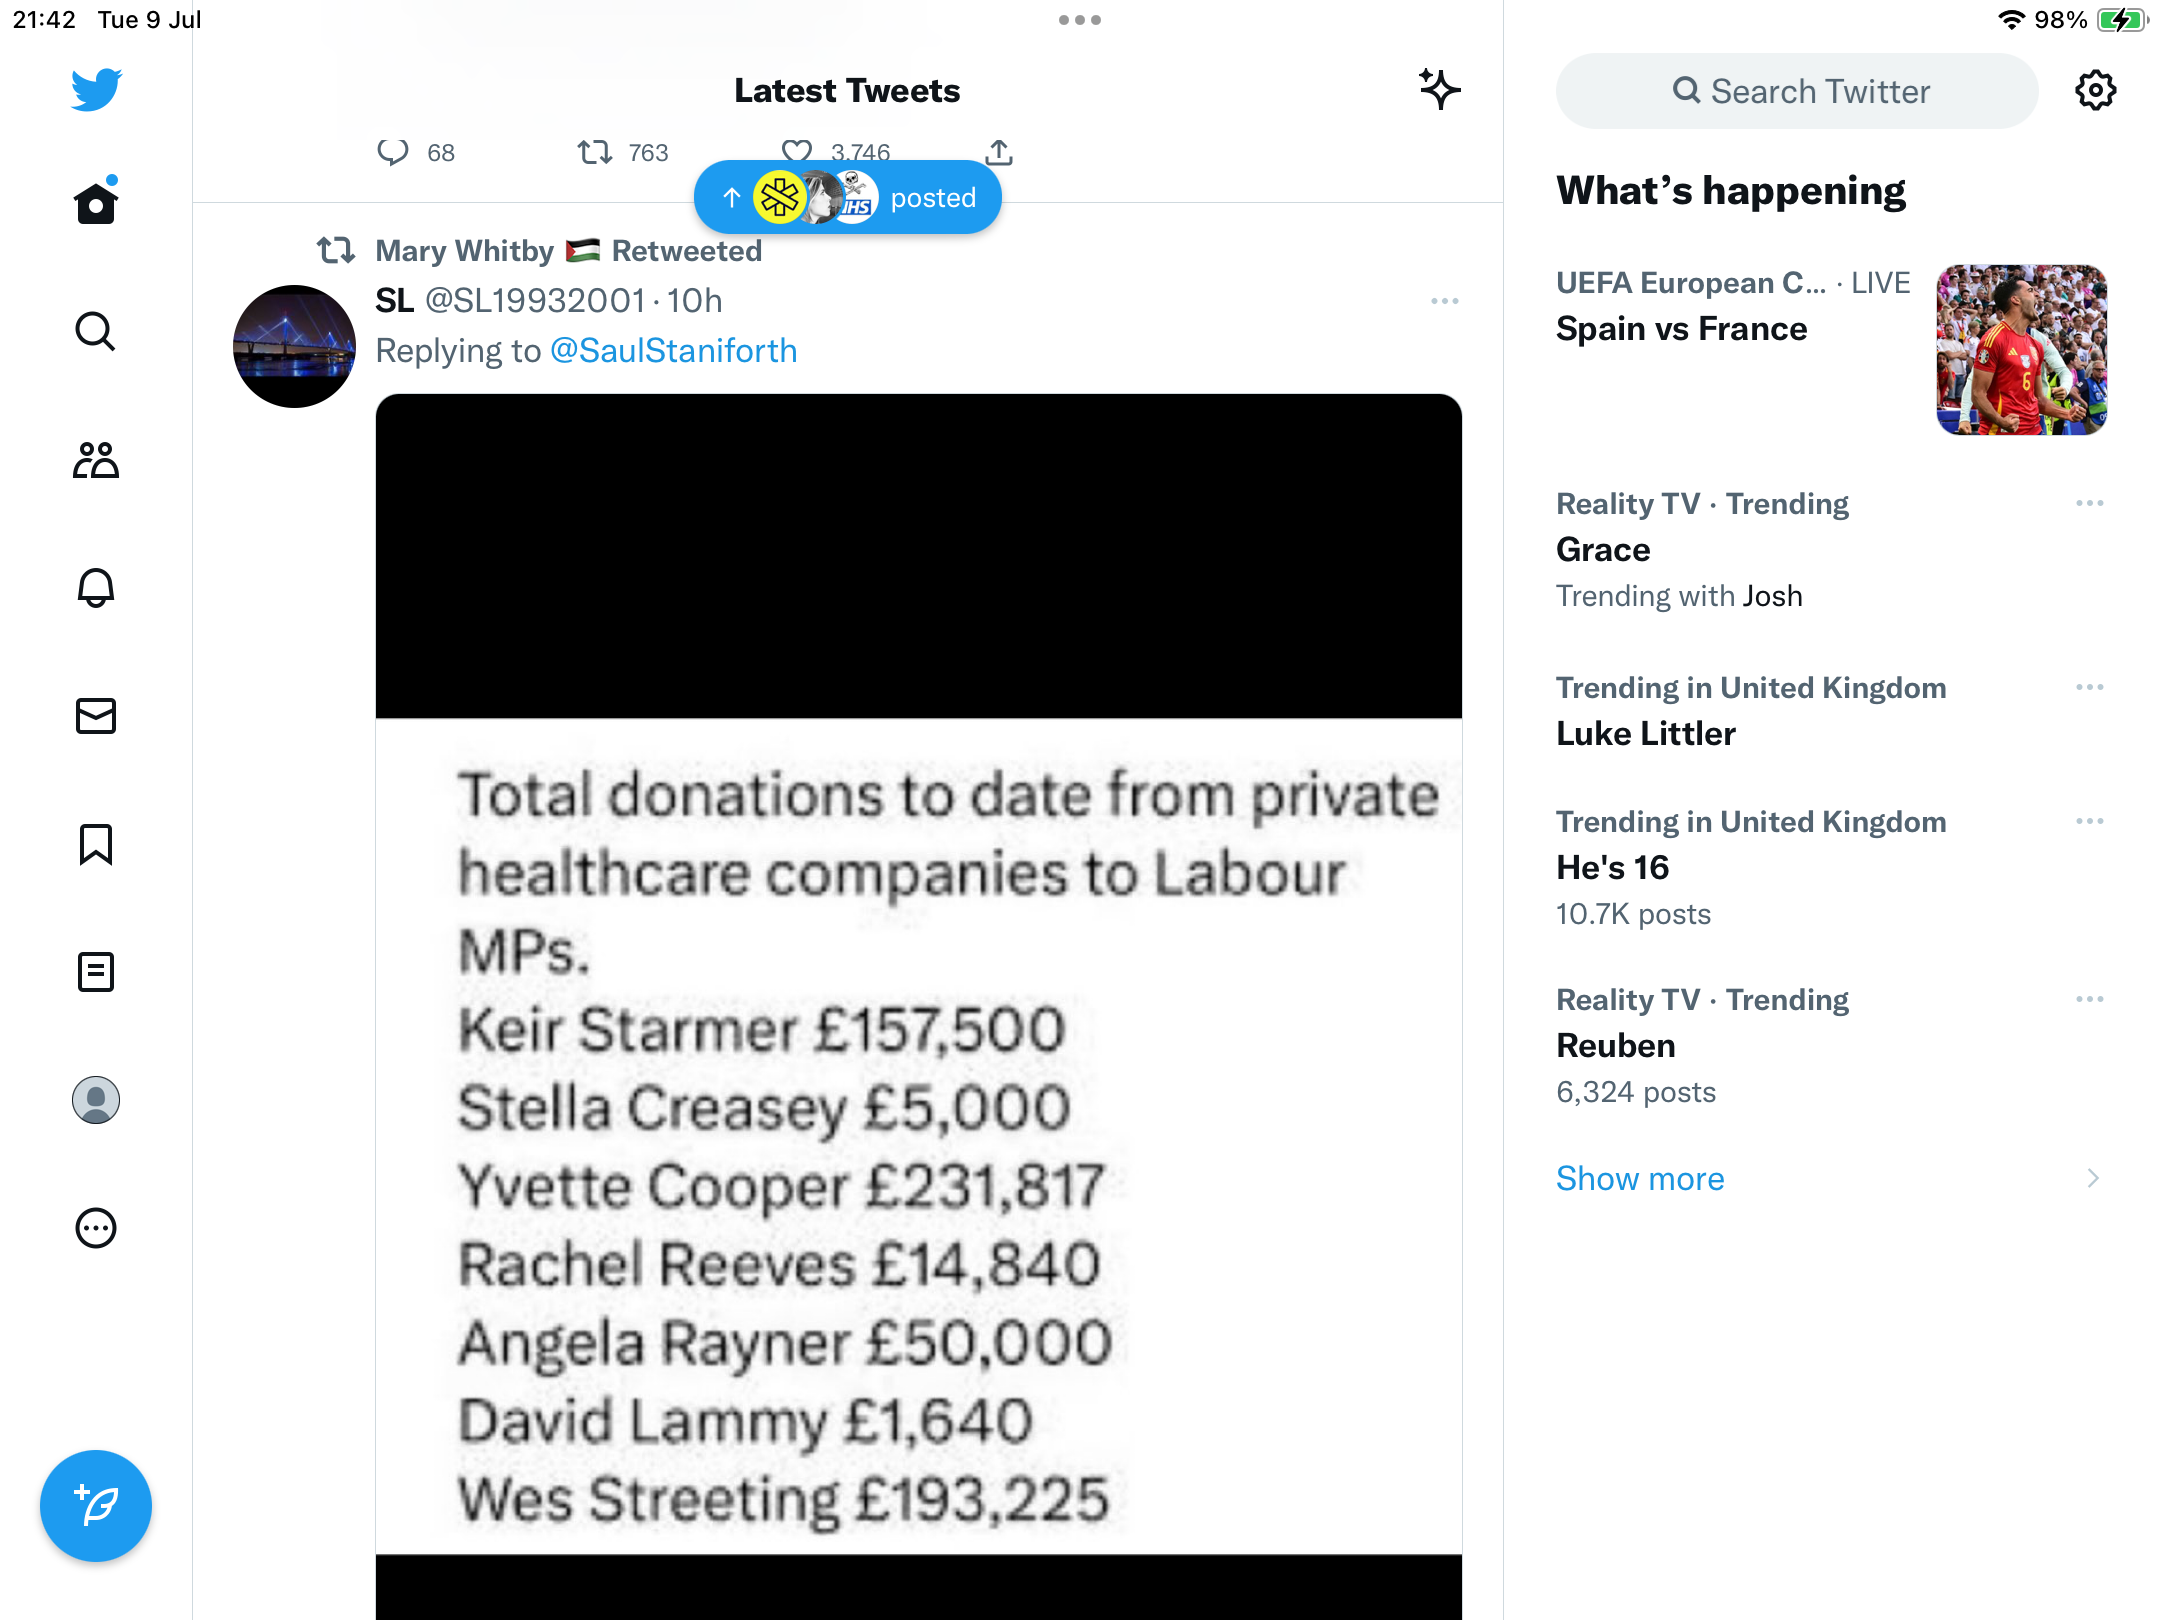Open the More circle menu in sidebar
This screenshot has height=1620, width=2160.
point(96,1228)
